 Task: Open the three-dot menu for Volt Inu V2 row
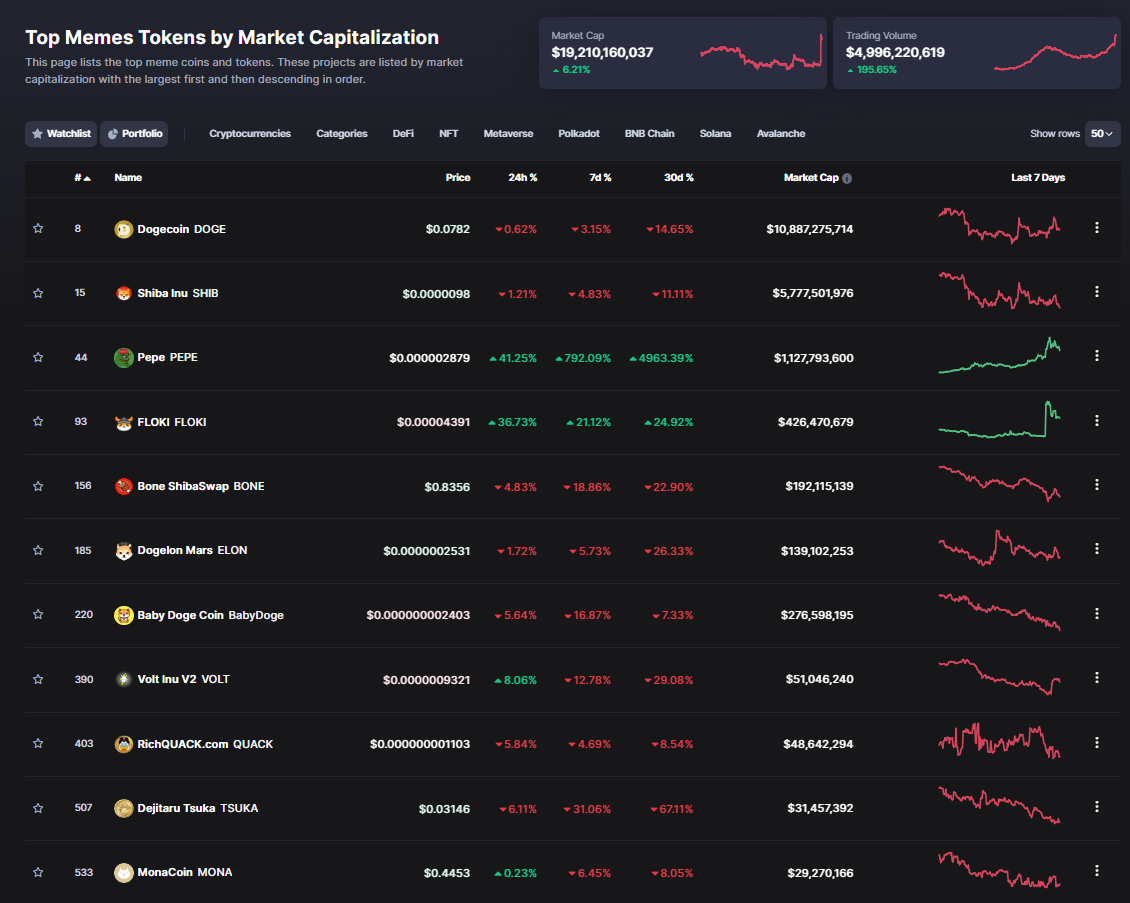1097,677
